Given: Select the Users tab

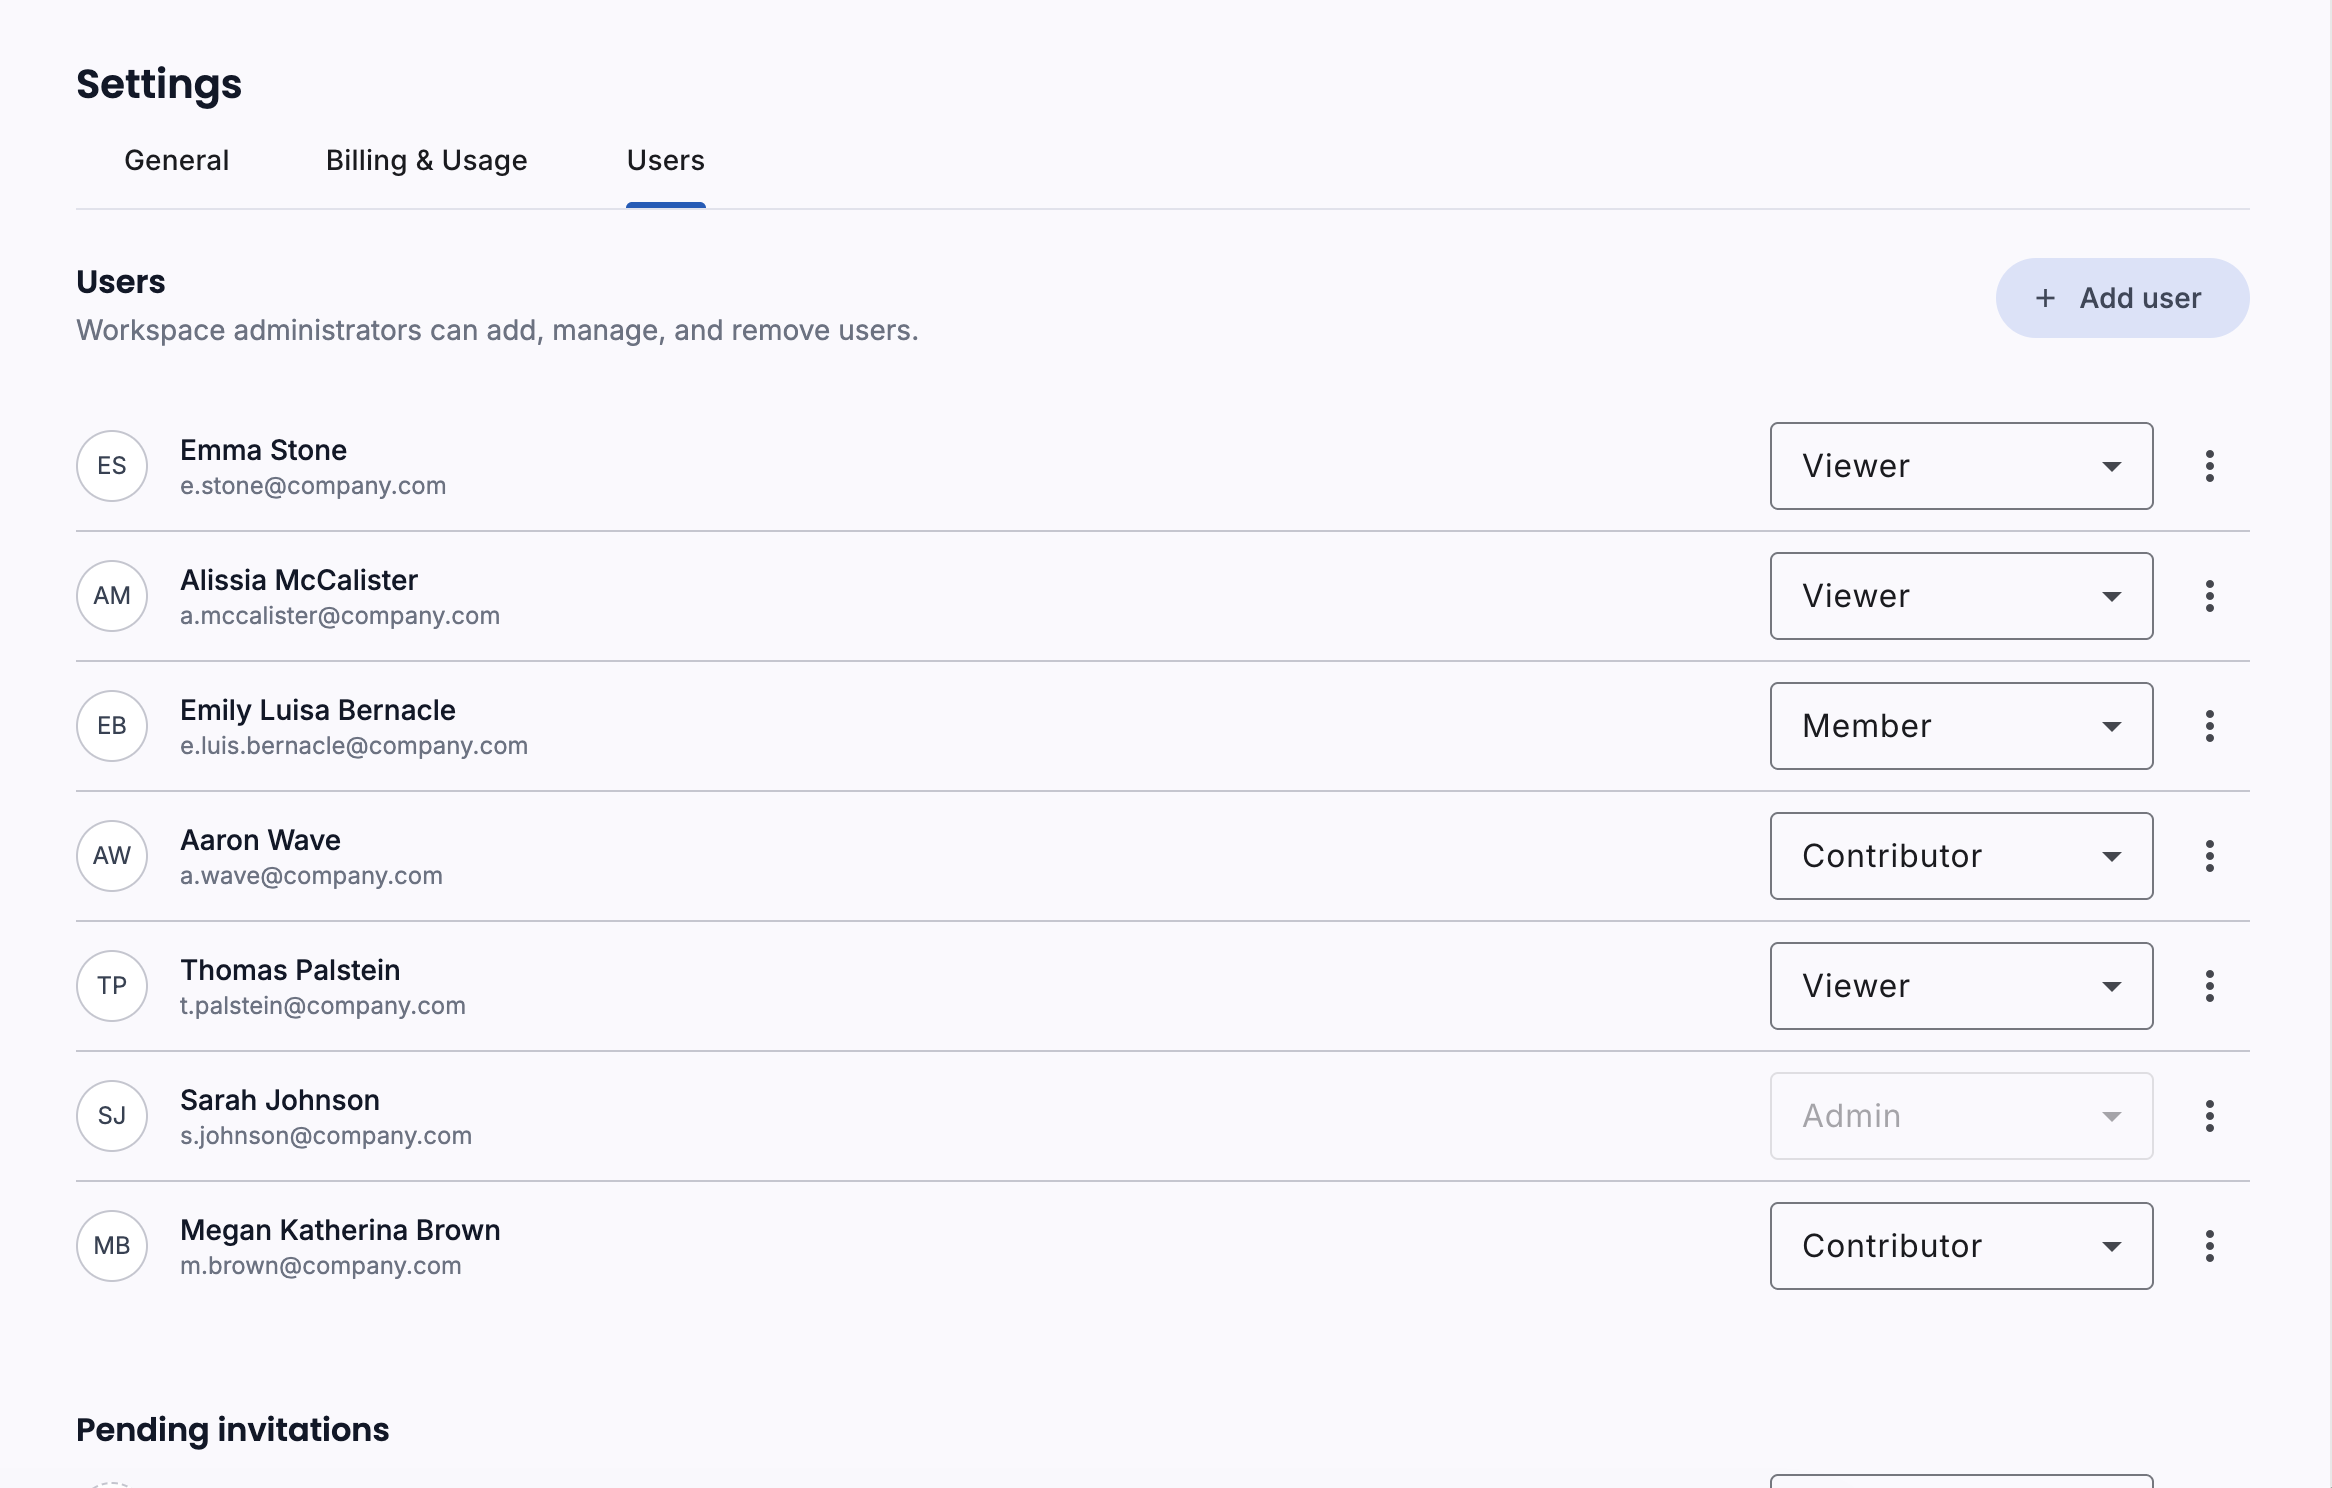Looking at the screenshot, I should [x=665, y=160].
